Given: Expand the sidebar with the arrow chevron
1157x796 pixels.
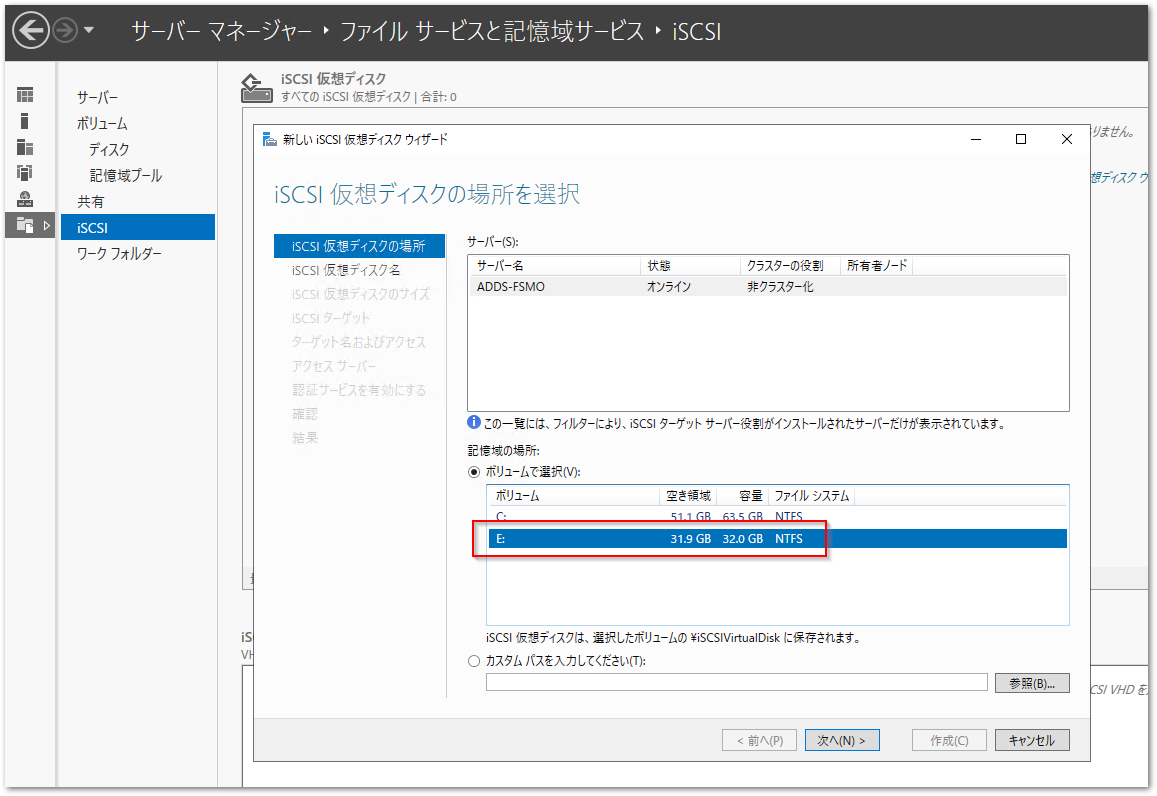Looking at the screenshot, I should pos(46,226).
